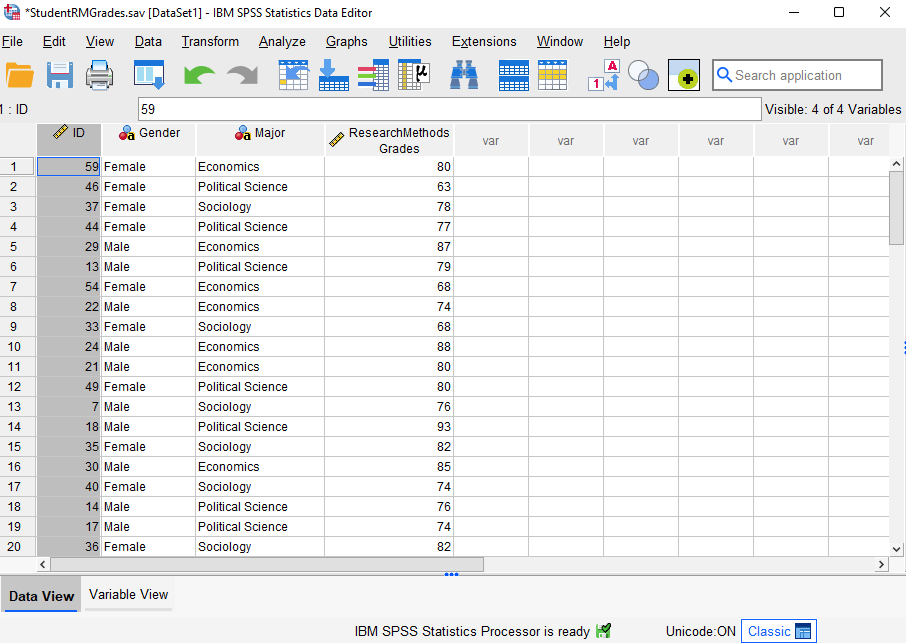Click Show All Variables icon
906x643 pixels.
684,75
